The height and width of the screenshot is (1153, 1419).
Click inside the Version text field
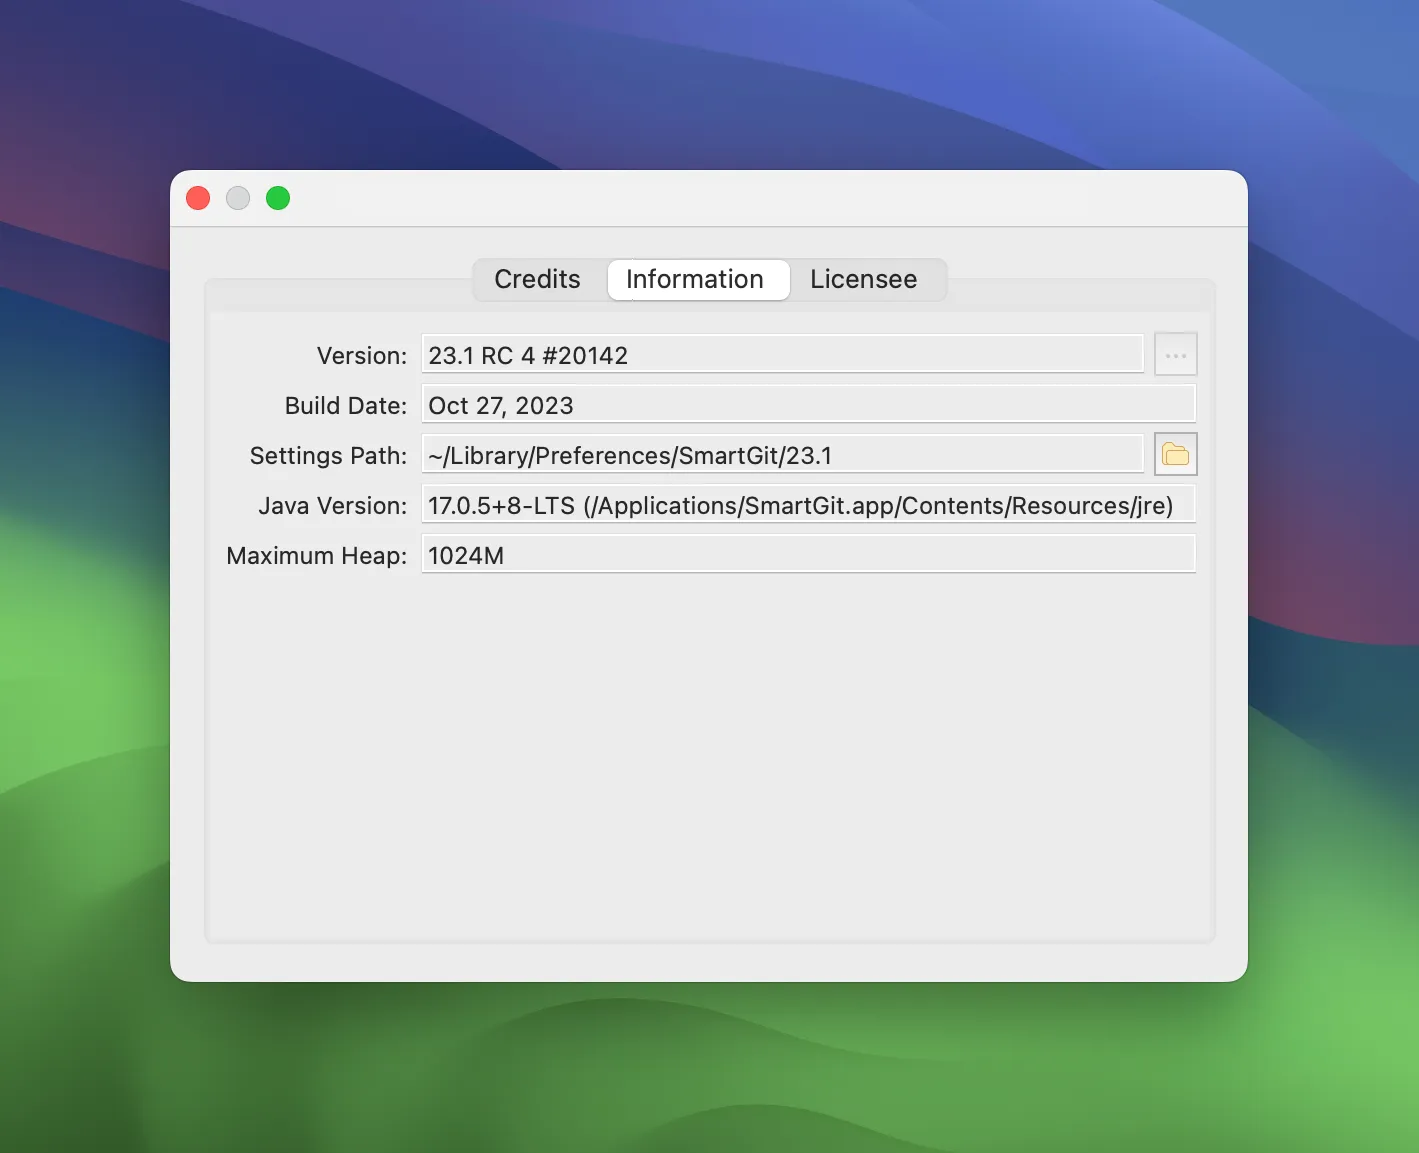pos(782,355)
